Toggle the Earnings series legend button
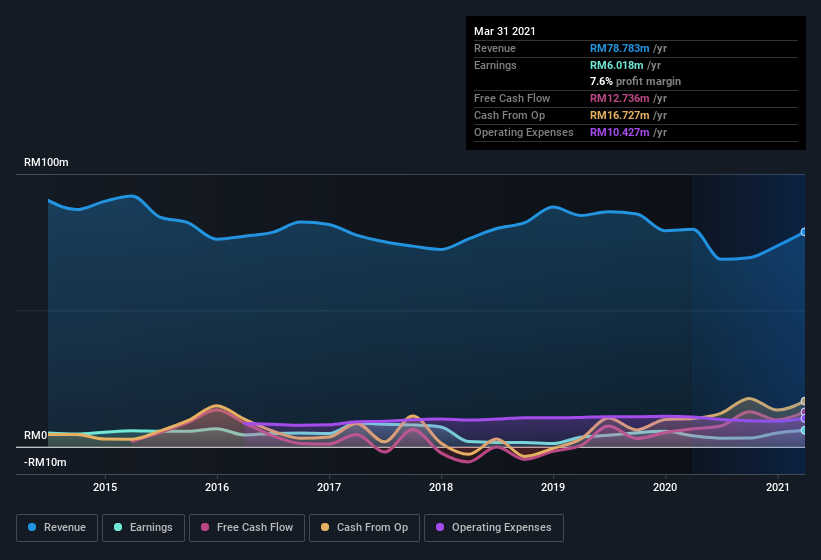 [143, 528]
